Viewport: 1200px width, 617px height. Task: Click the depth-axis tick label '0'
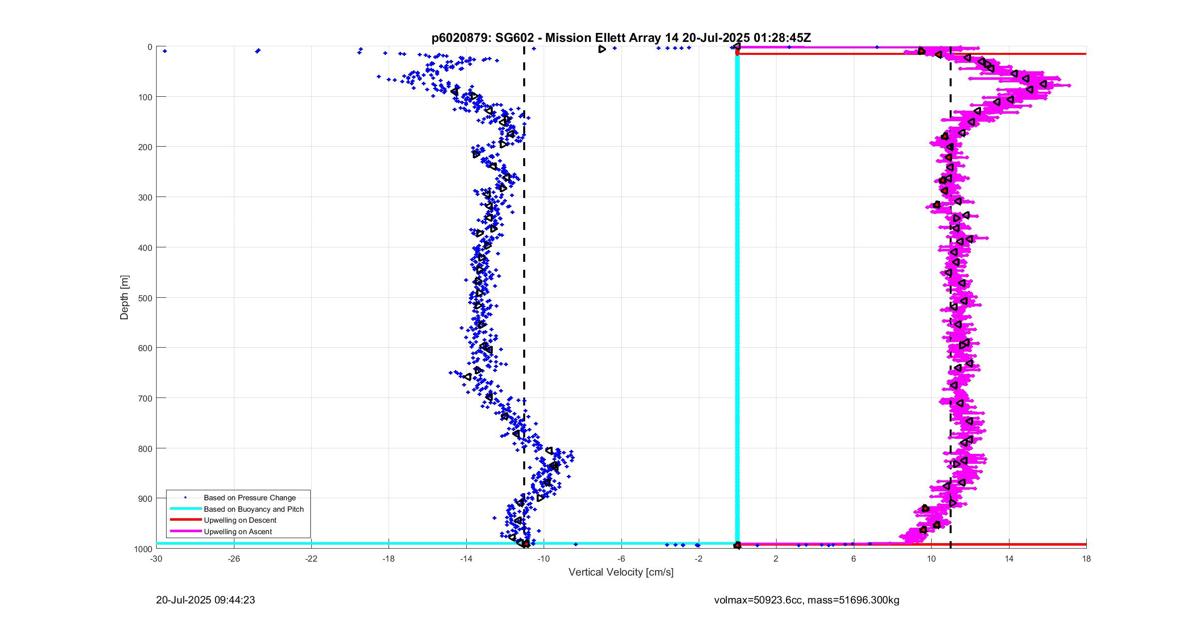click(x=149, y=47)
